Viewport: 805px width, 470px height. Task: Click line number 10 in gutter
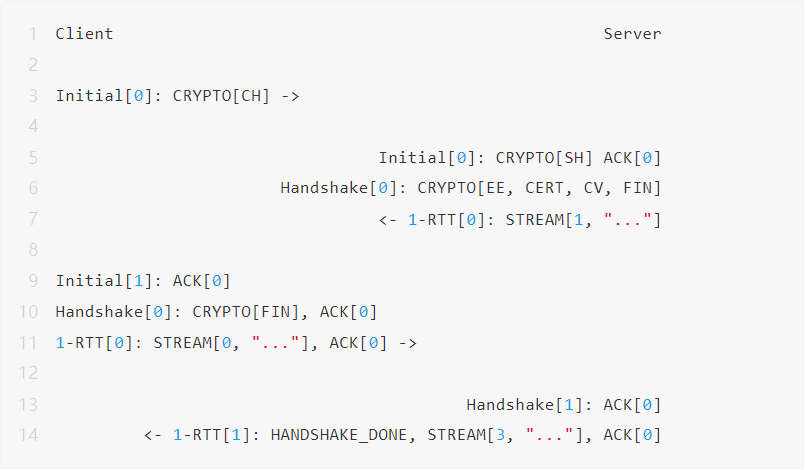(29, 312)
